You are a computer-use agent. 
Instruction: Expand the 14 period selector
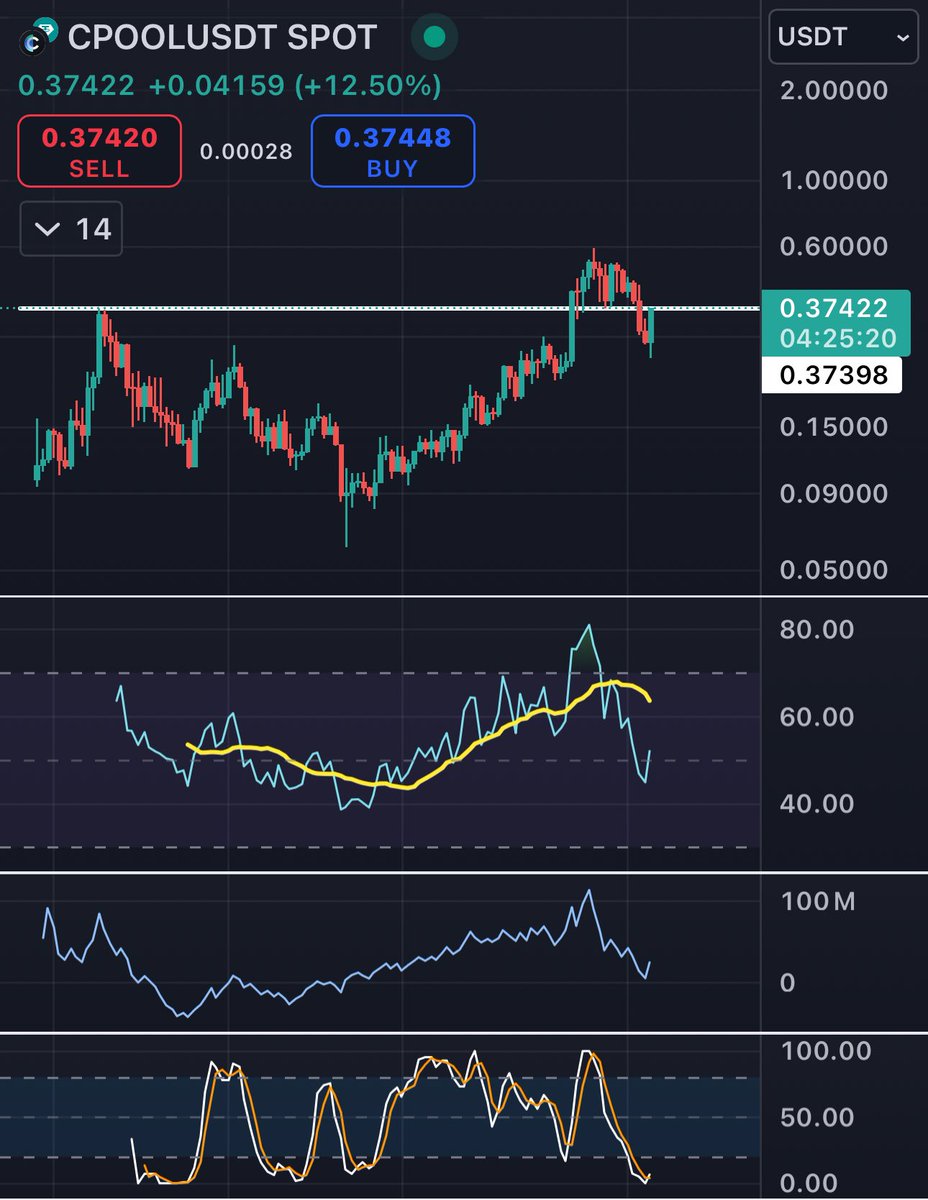[x=70, y=228]
